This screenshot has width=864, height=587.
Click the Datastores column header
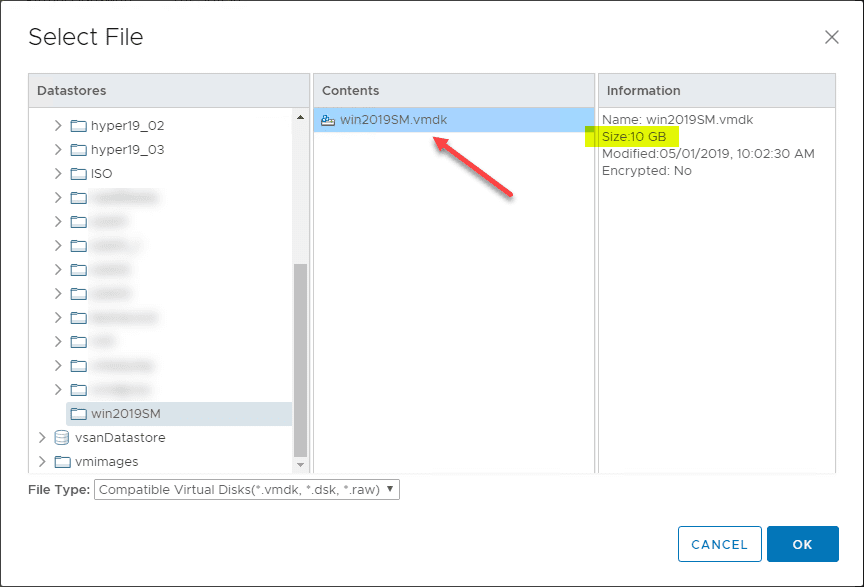[75, 90]
